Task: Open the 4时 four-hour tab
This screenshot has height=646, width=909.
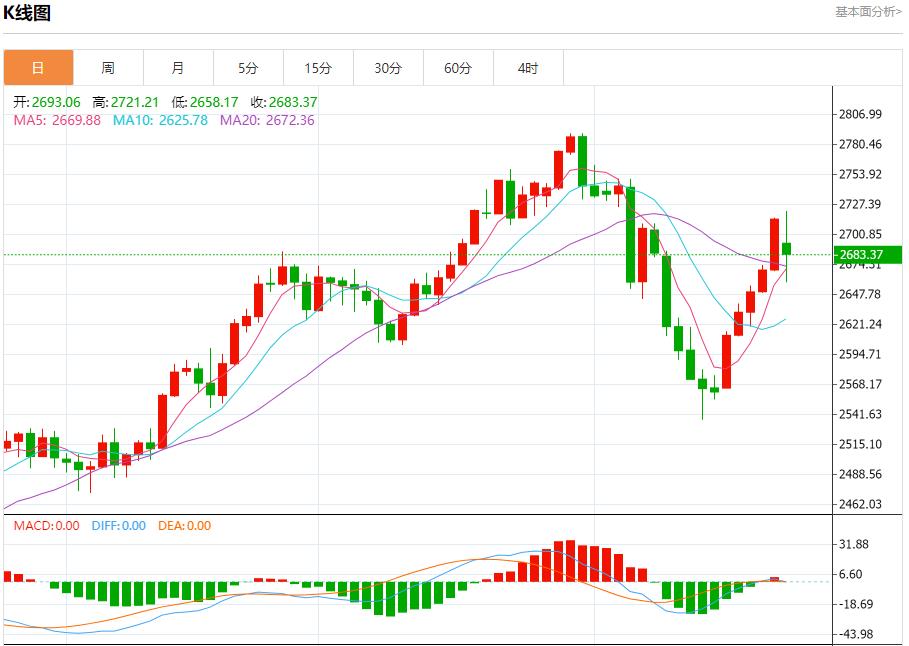Action: click(528, 68)
